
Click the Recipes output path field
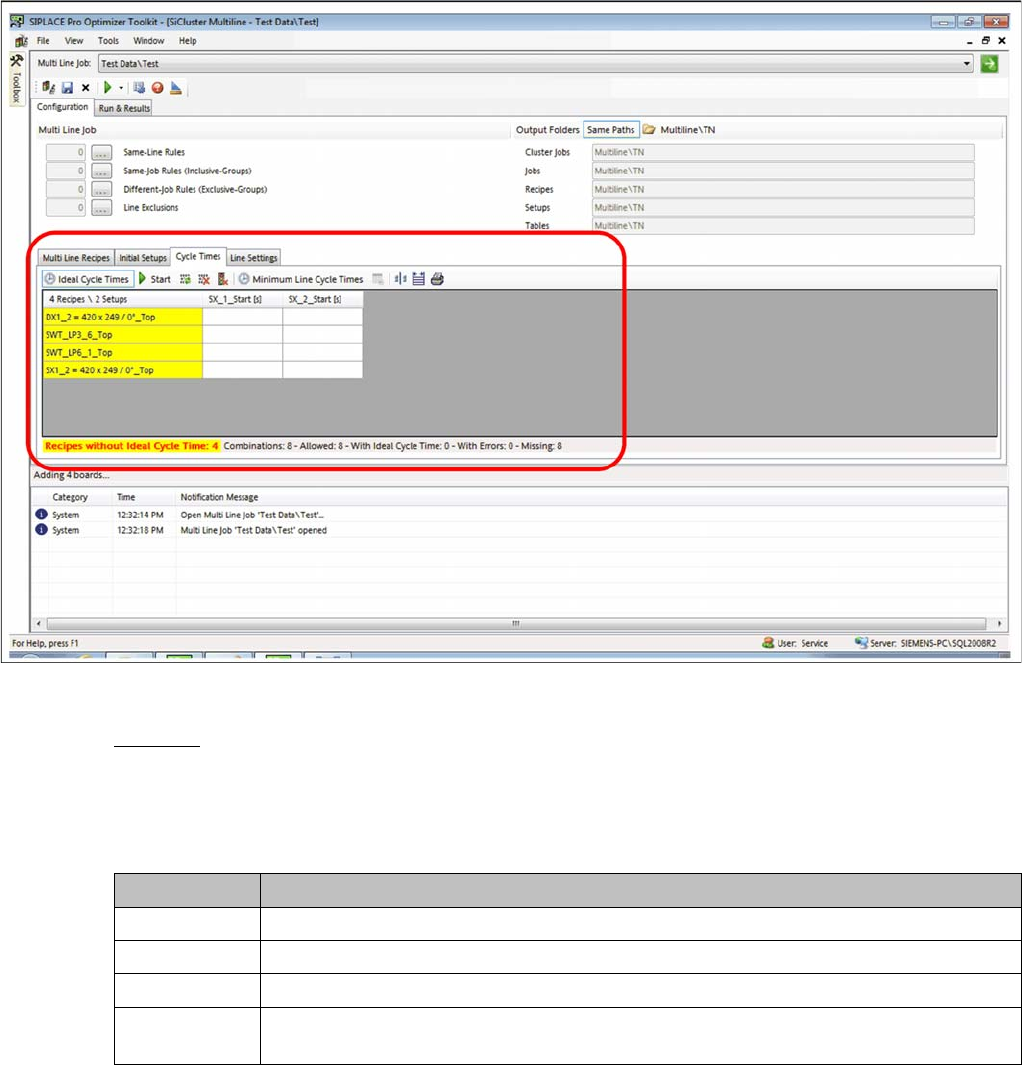point(782,189)
